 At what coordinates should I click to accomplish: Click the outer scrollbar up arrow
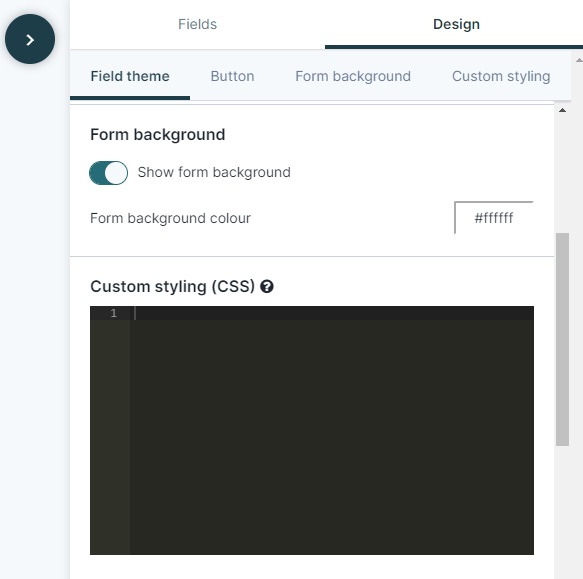coord(579,60)
